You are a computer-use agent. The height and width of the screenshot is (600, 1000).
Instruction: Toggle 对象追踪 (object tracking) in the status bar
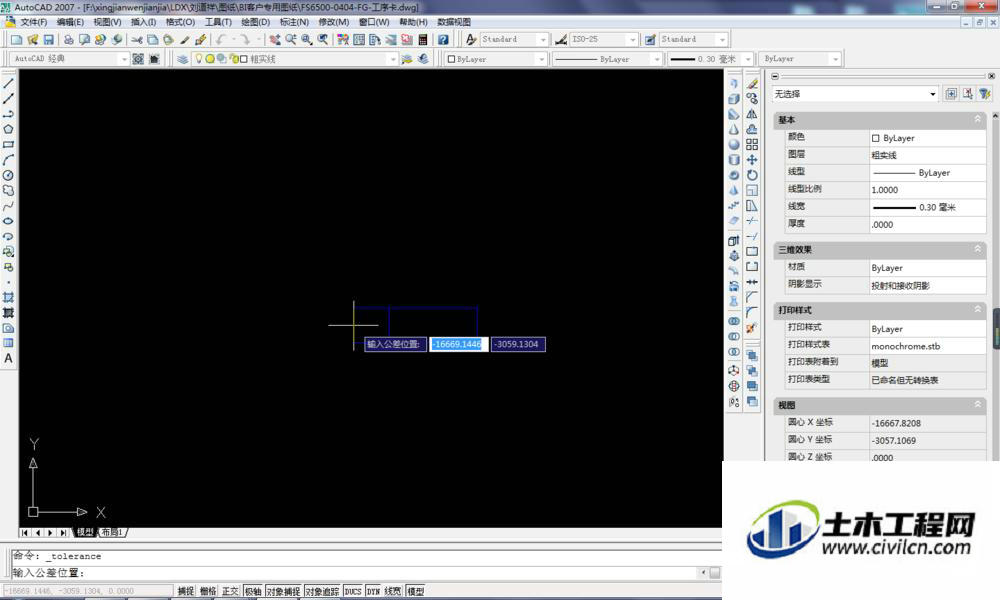pos(322,592)
